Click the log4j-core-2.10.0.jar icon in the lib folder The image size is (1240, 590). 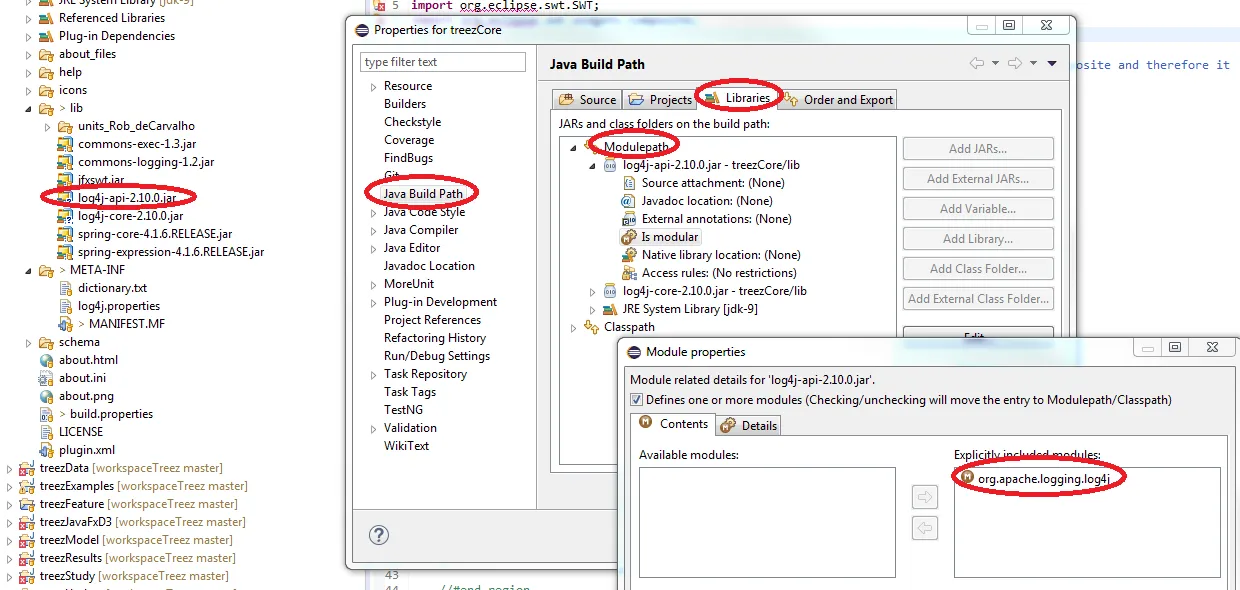point(67,216)
